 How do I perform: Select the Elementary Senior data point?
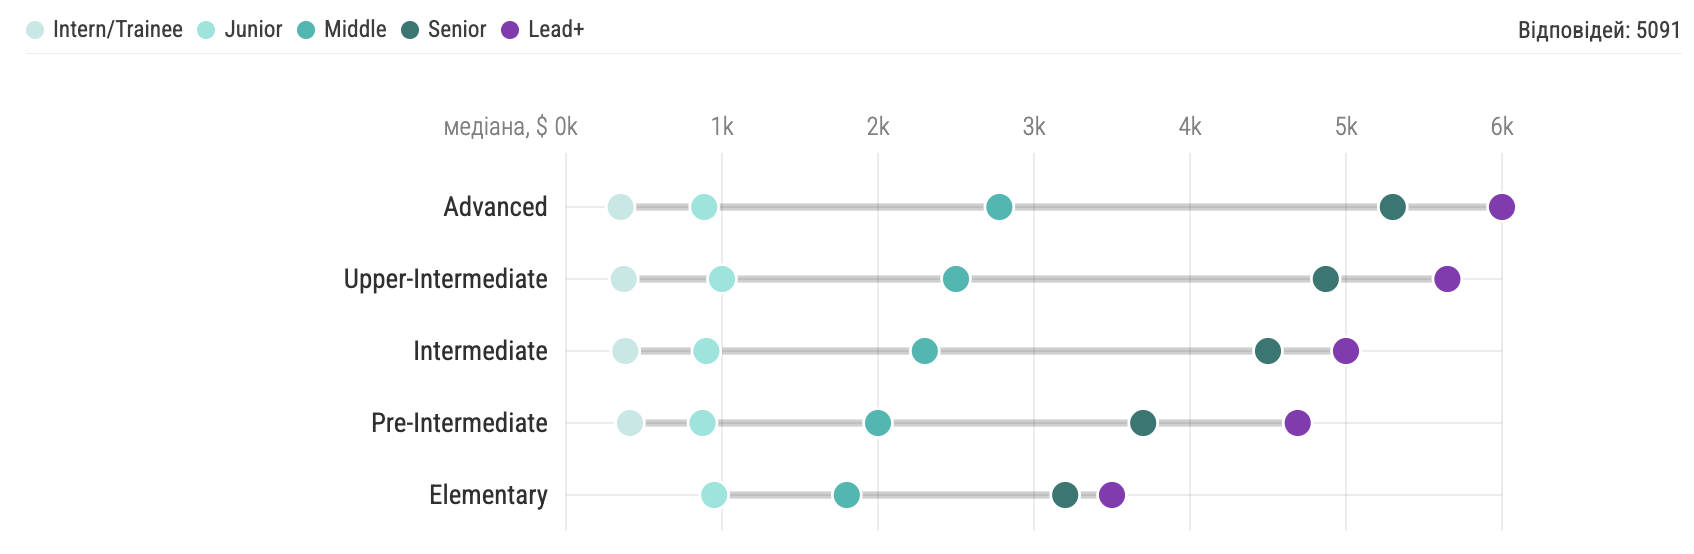(1065, 495)
